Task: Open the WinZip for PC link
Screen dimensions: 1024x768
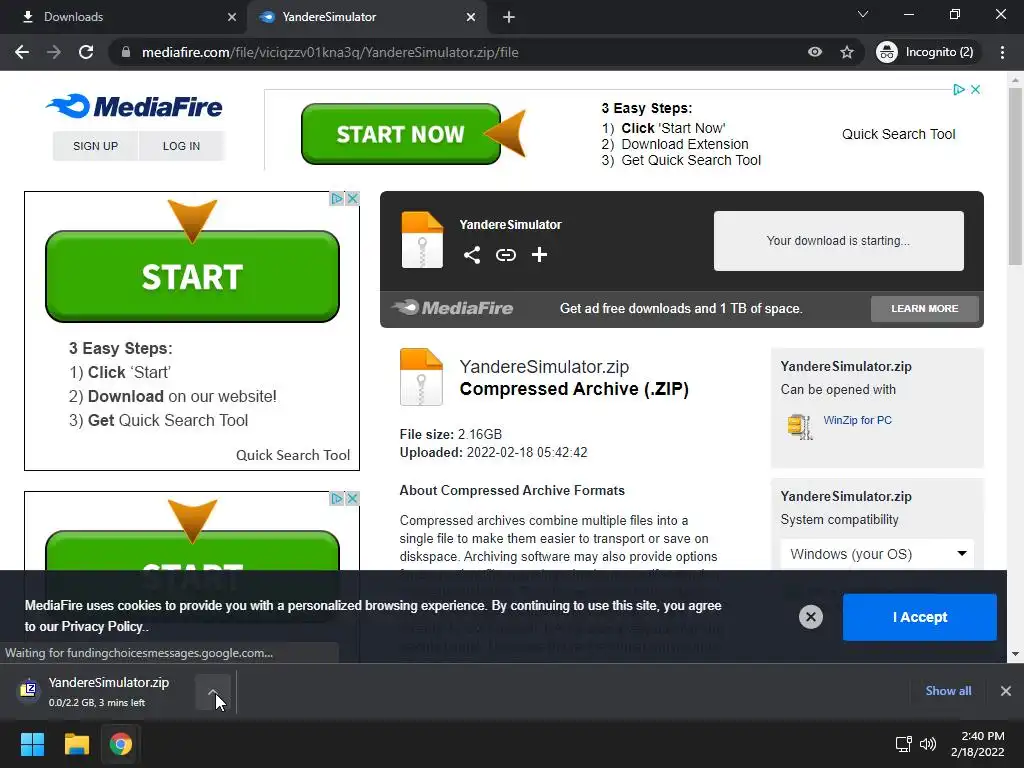Action: coord(857,420)
